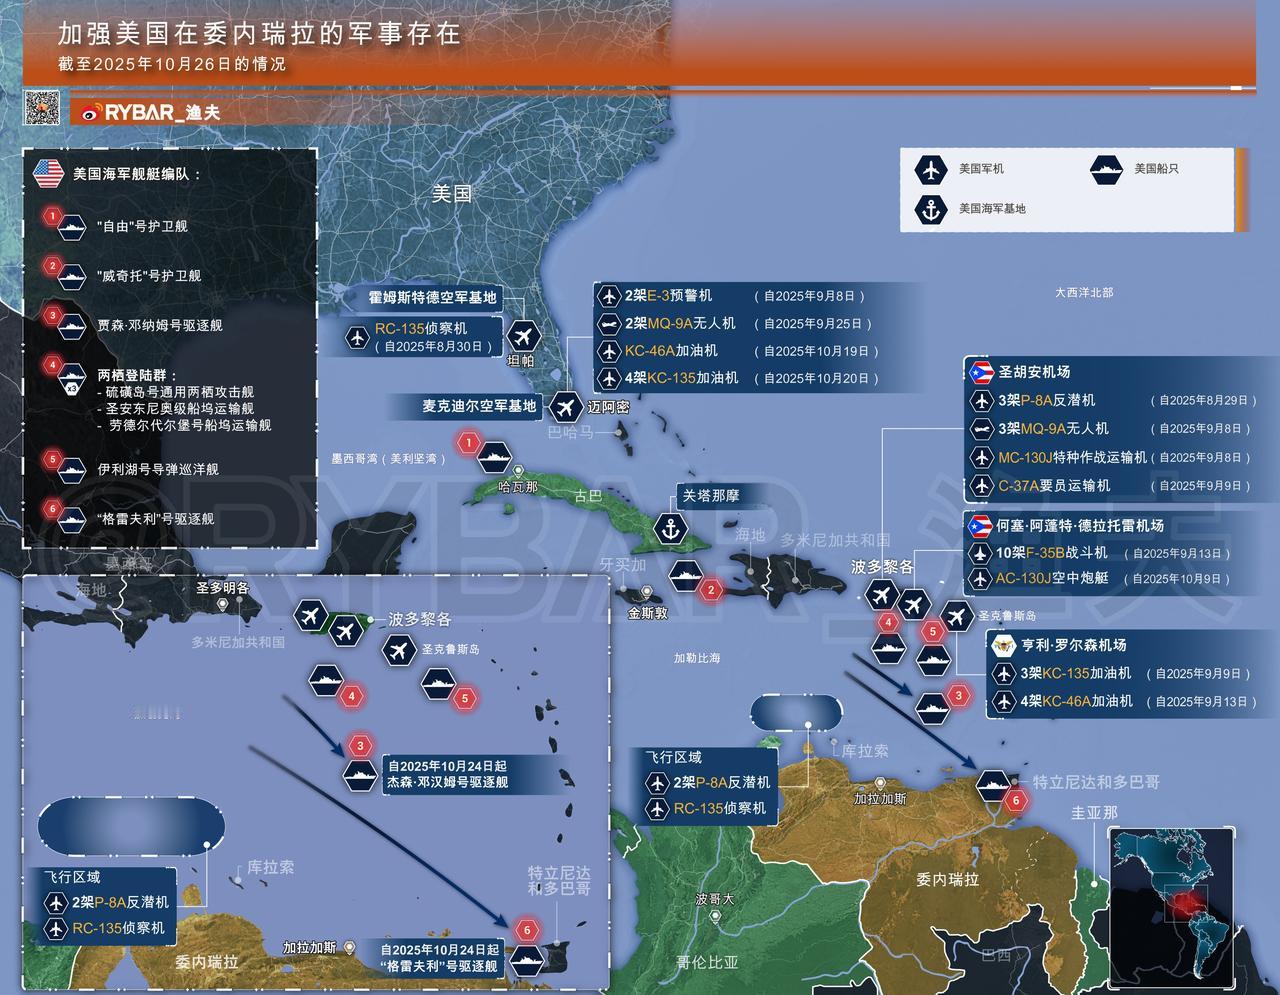Viewport: 1280px width, 995px height.
Task: Click the airplane marker above 坦帕
Action: point(523,336)
